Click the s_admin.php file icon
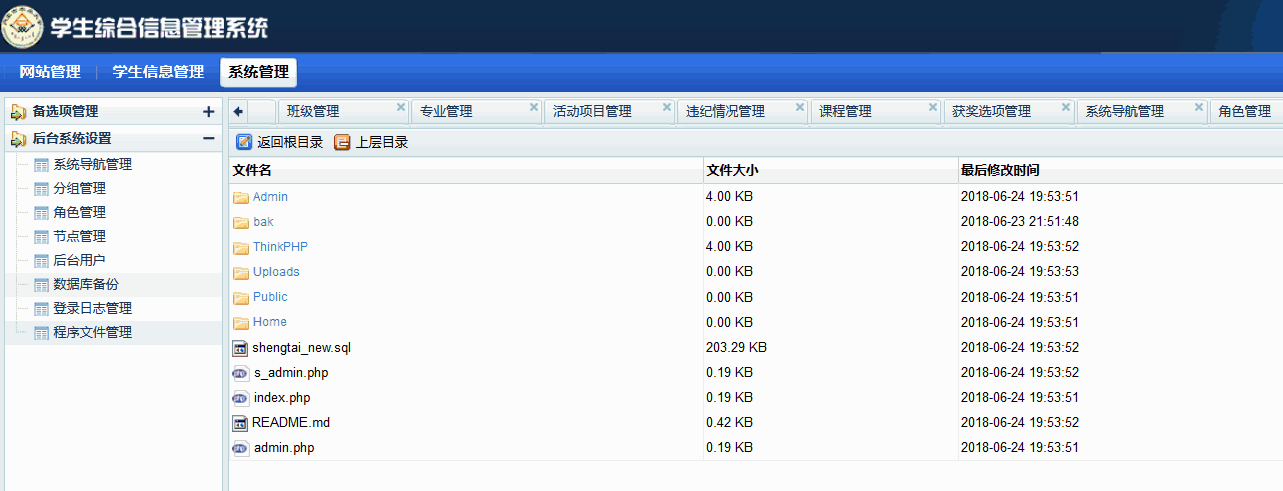 pyautogui.click(x=240, y=373)
